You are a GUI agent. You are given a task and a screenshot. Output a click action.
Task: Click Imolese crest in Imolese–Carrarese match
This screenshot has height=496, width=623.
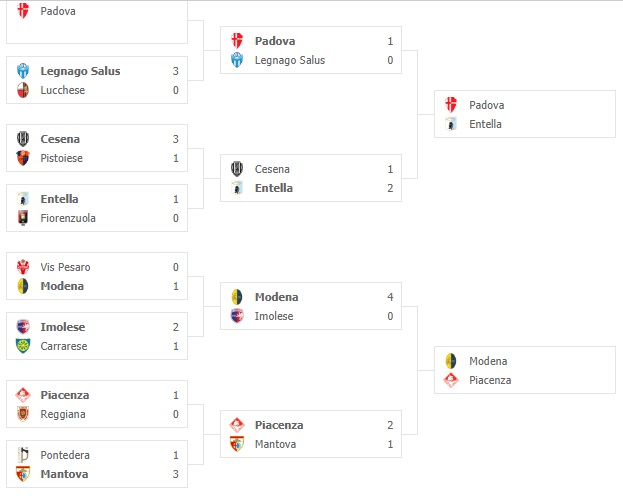click(x=23, y=327)
